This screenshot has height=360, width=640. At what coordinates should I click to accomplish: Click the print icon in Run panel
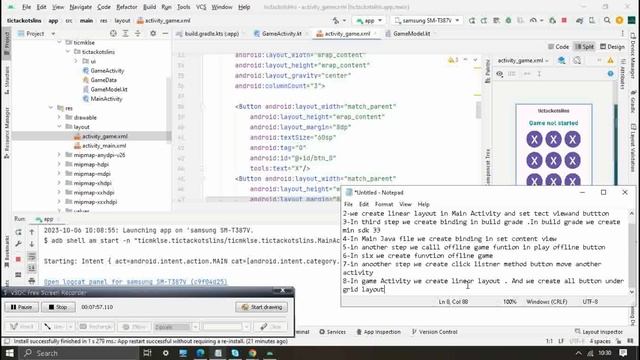32,281
